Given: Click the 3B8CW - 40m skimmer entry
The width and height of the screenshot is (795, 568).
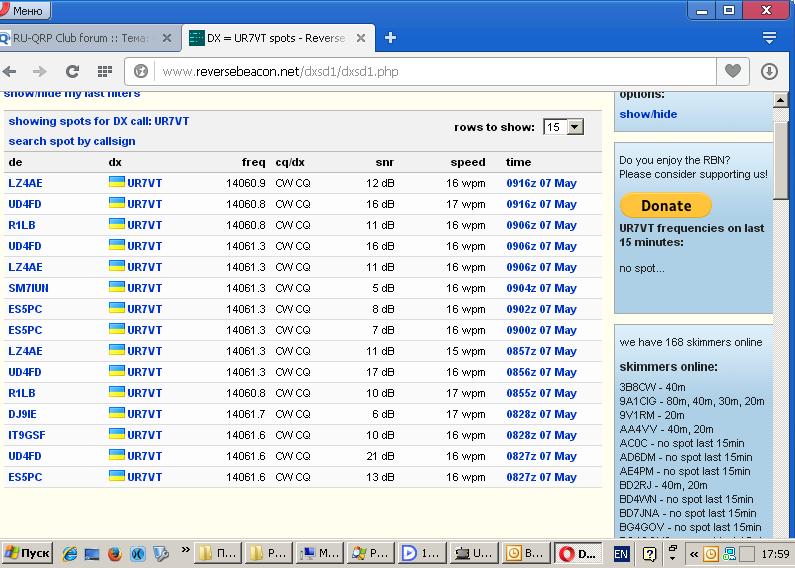Looking at the screenshot, I should click(x=653, y=387).
